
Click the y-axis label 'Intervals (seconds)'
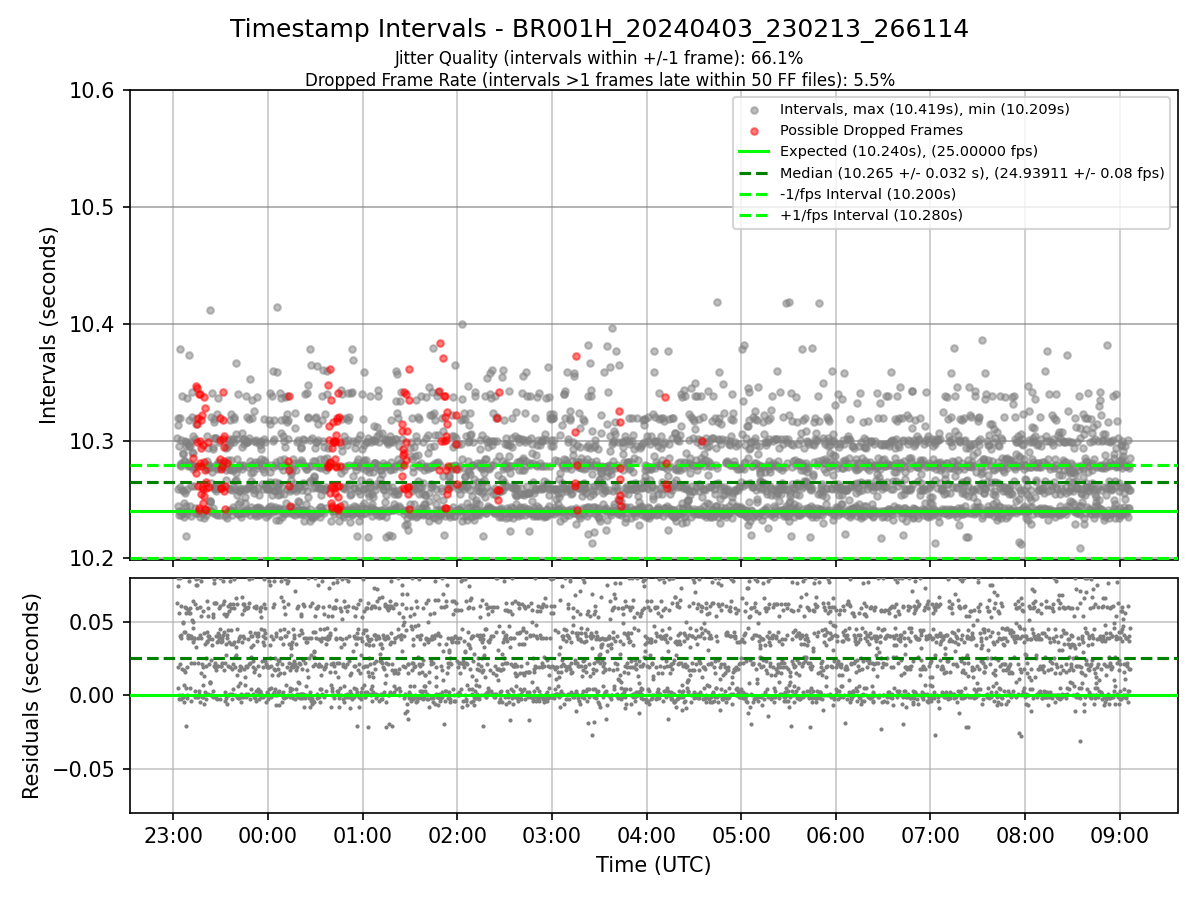pos(49,324)
